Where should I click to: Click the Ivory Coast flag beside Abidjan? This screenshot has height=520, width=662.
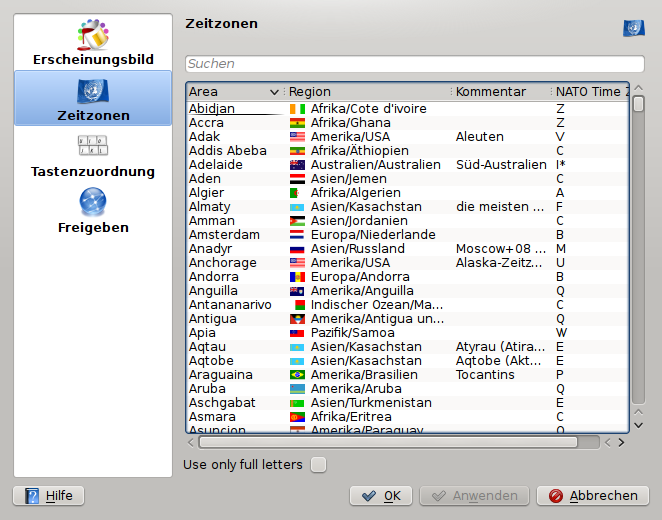coord(297,109)
